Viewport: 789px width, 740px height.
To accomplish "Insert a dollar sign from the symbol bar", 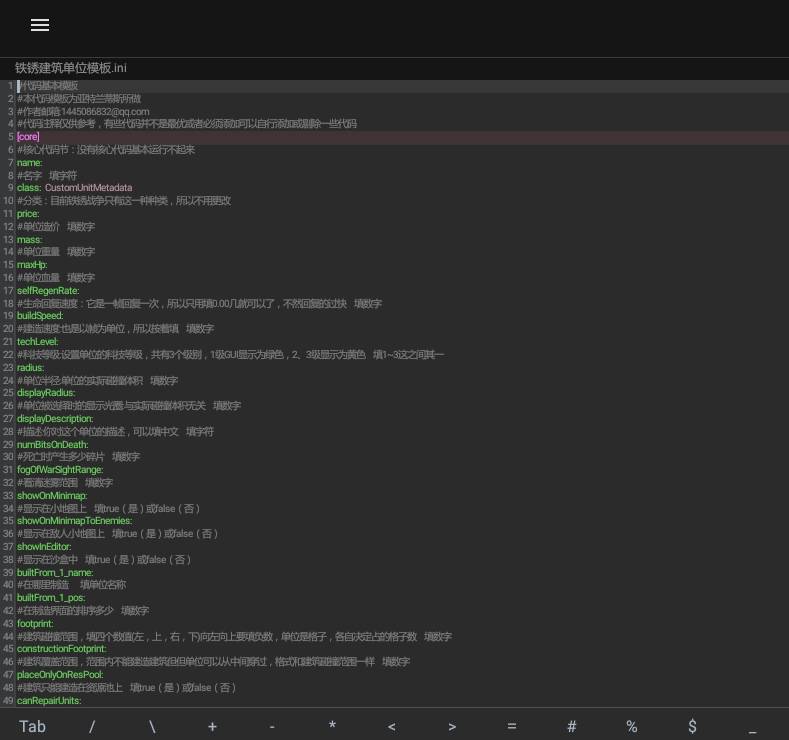I will point(692,726).
